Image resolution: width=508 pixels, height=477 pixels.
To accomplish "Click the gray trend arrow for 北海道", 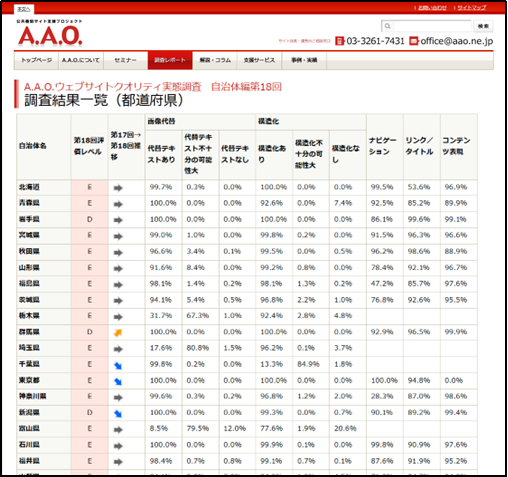I will click(x=118, y=188).
